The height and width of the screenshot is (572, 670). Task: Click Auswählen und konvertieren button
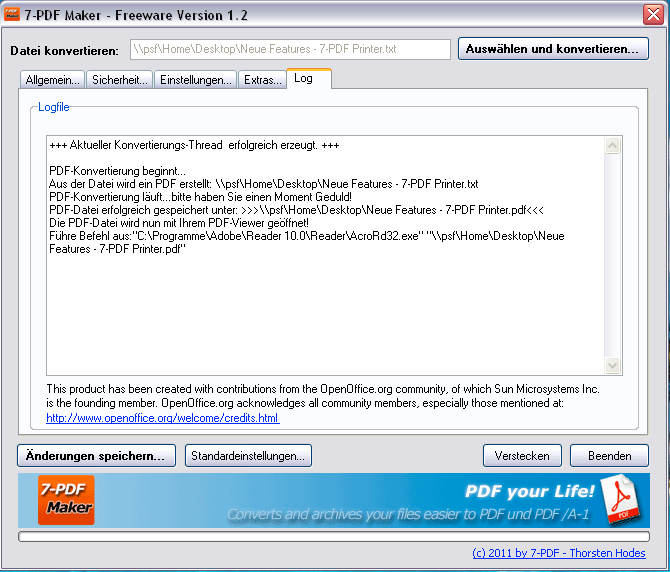(x=553, y=49)
